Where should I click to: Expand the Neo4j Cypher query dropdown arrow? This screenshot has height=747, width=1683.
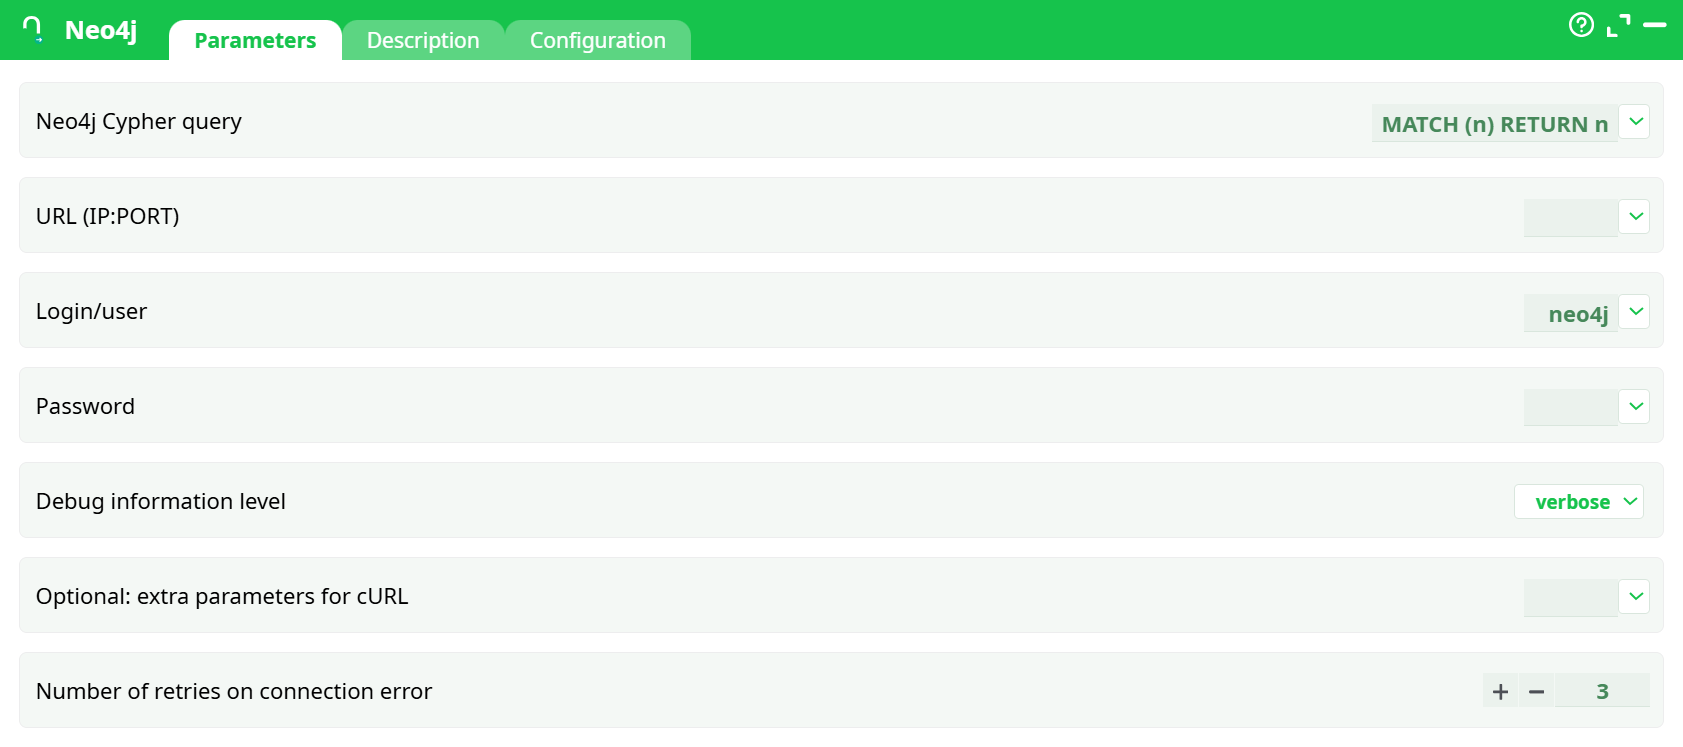[1635, 122]
